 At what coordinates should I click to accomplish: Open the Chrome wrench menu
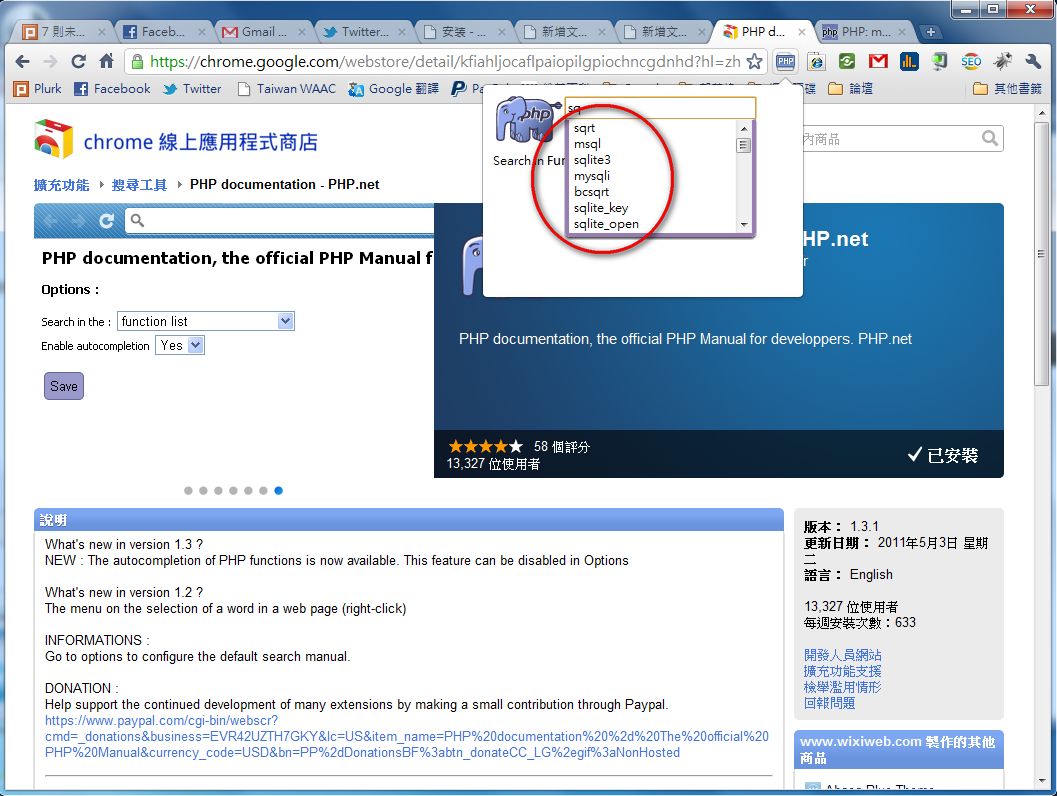pyautogui.click(x=1033, y=62)
